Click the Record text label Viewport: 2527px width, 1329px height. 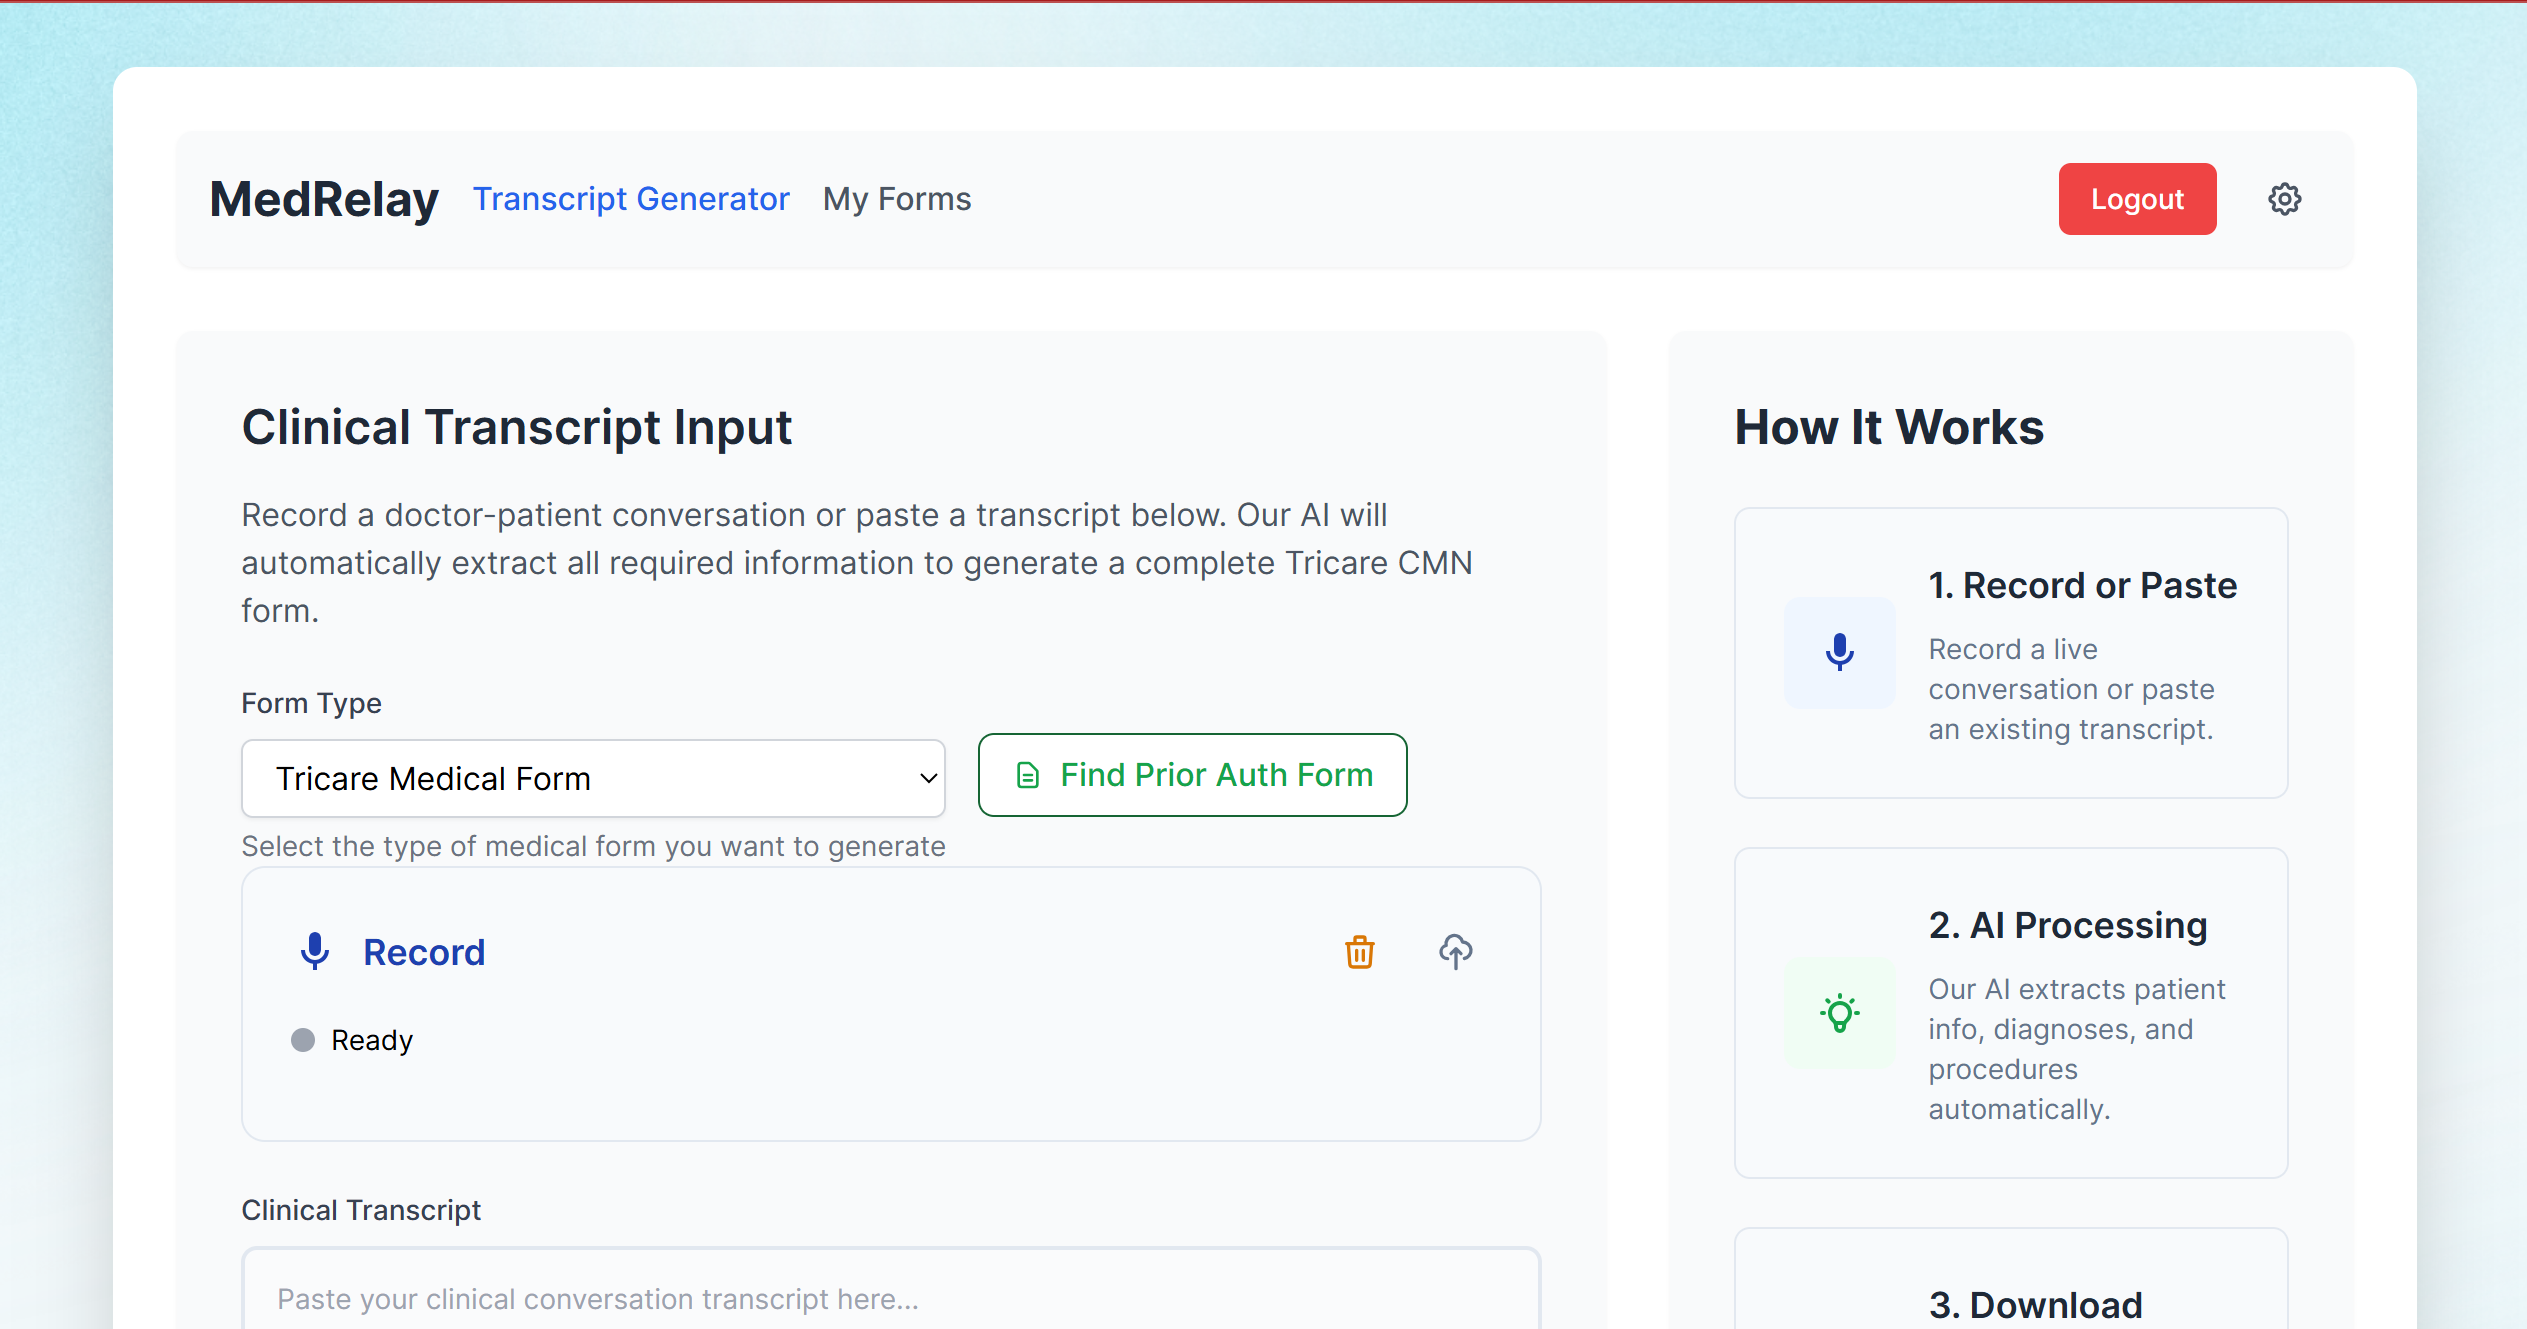click(x=424, y=952)
